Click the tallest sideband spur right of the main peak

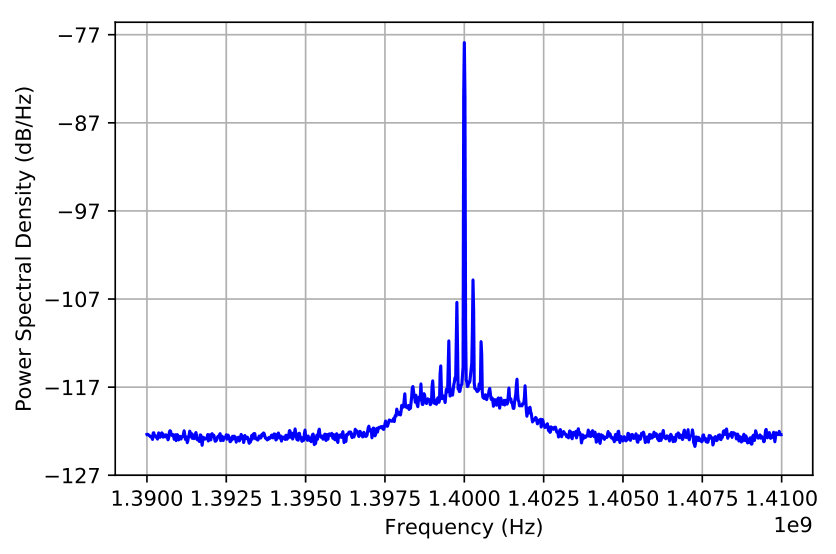pos(473,280)
